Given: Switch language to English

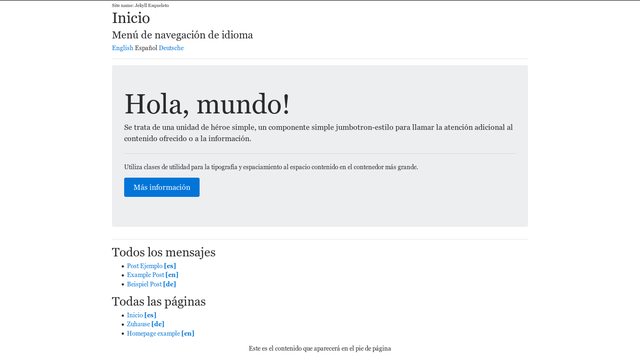Looking at the screenshot, I should 122,48.
